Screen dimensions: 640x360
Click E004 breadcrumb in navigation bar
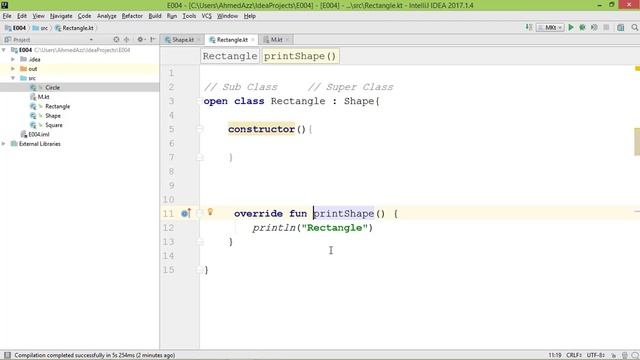[16, 28]
